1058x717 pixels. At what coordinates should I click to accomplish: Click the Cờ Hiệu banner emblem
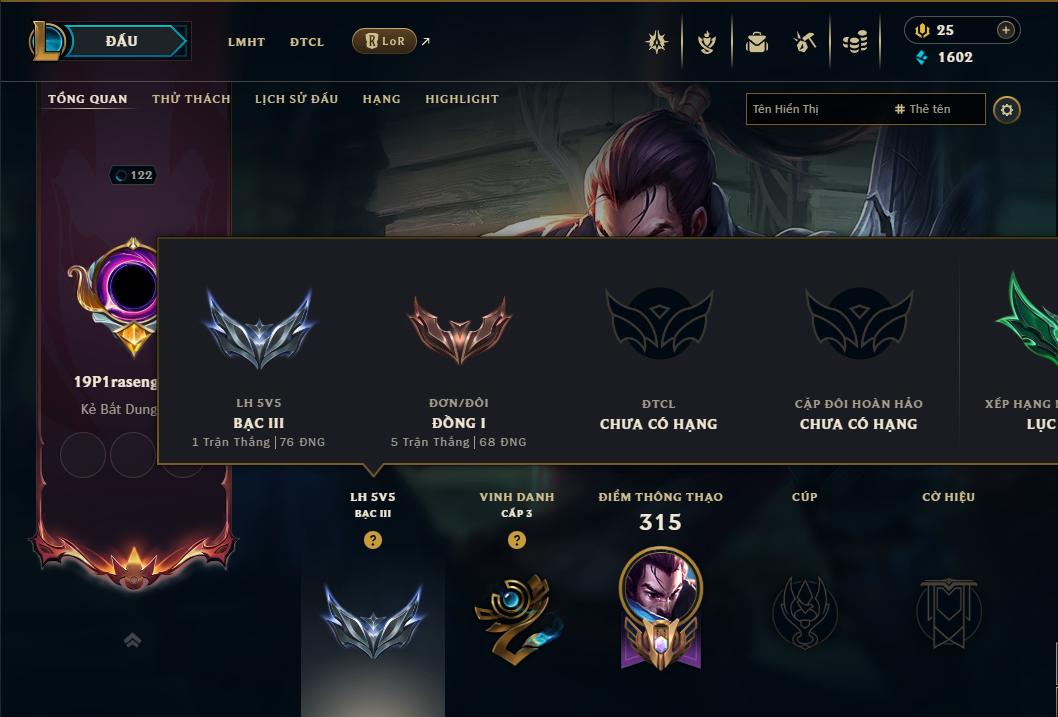948,612
